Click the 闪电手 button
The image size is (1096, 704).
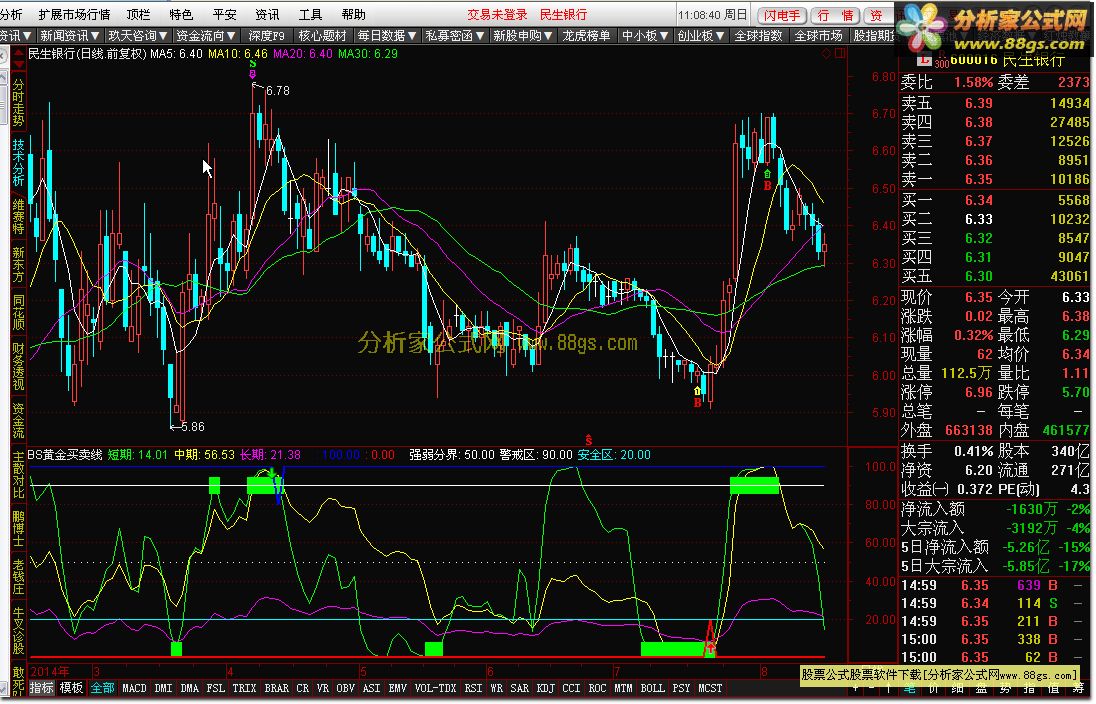coord(781,15)
